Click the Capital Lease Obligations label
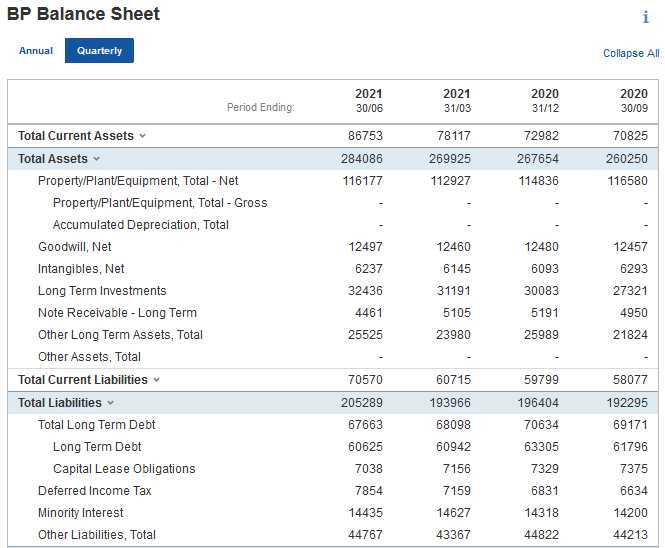Screen dimensions: 665x548 coord(124,469)
